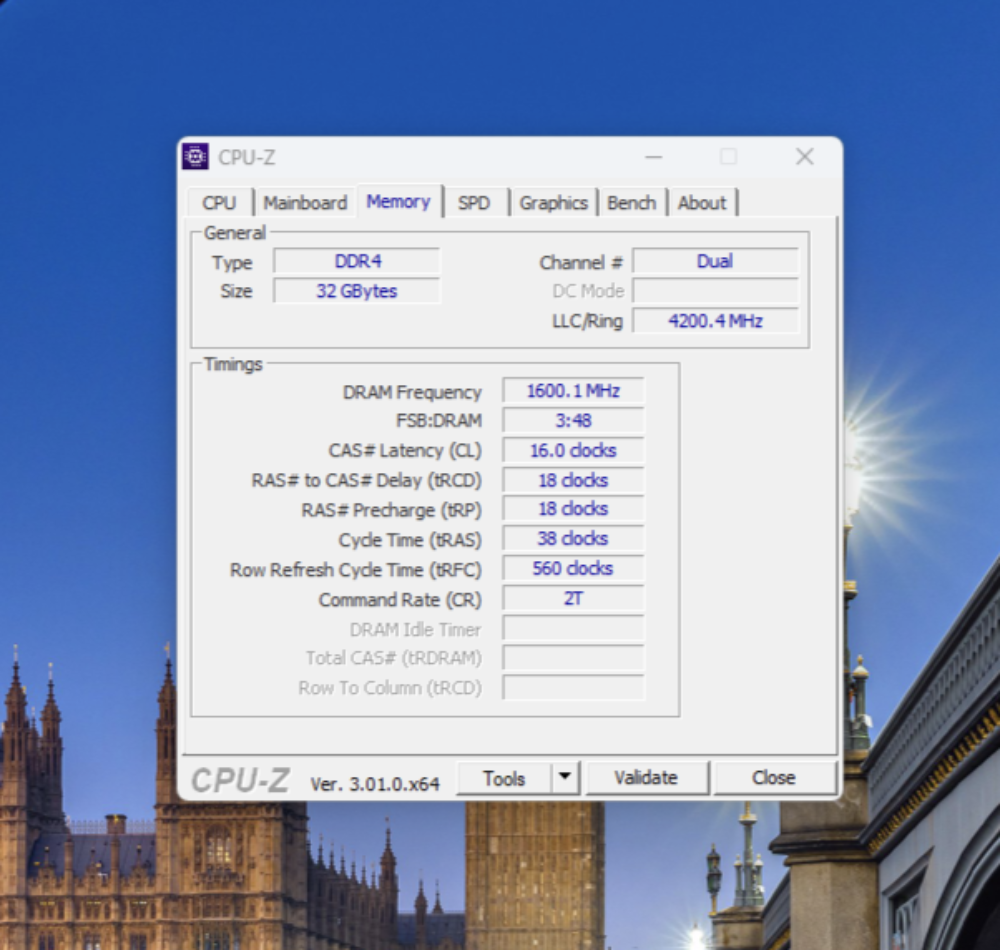Show the About tab
Viewport: 1000px width, 950px height.
pyautogui.click(x=702, y=203)
